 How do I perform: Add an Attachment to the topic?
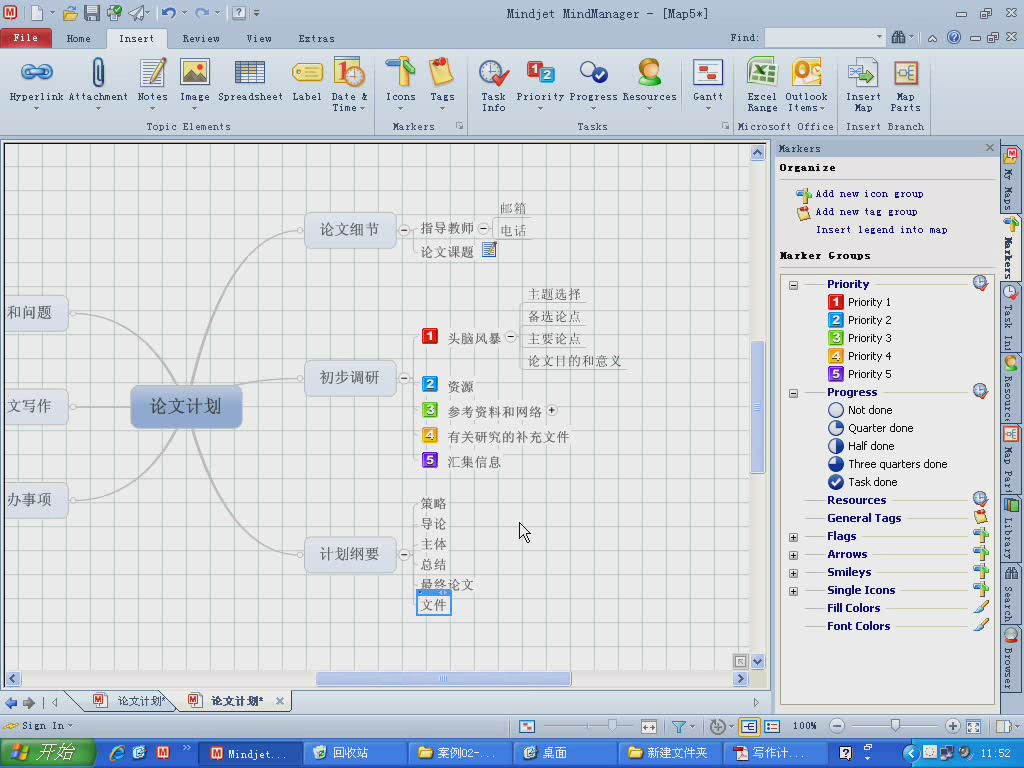(x=98, y=83)
